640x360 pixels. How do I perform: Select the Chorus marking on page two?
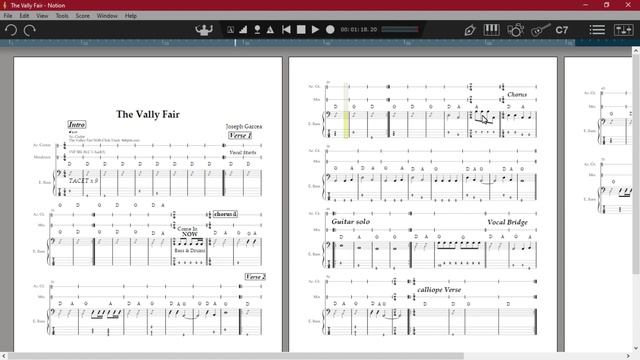(517, 94)
